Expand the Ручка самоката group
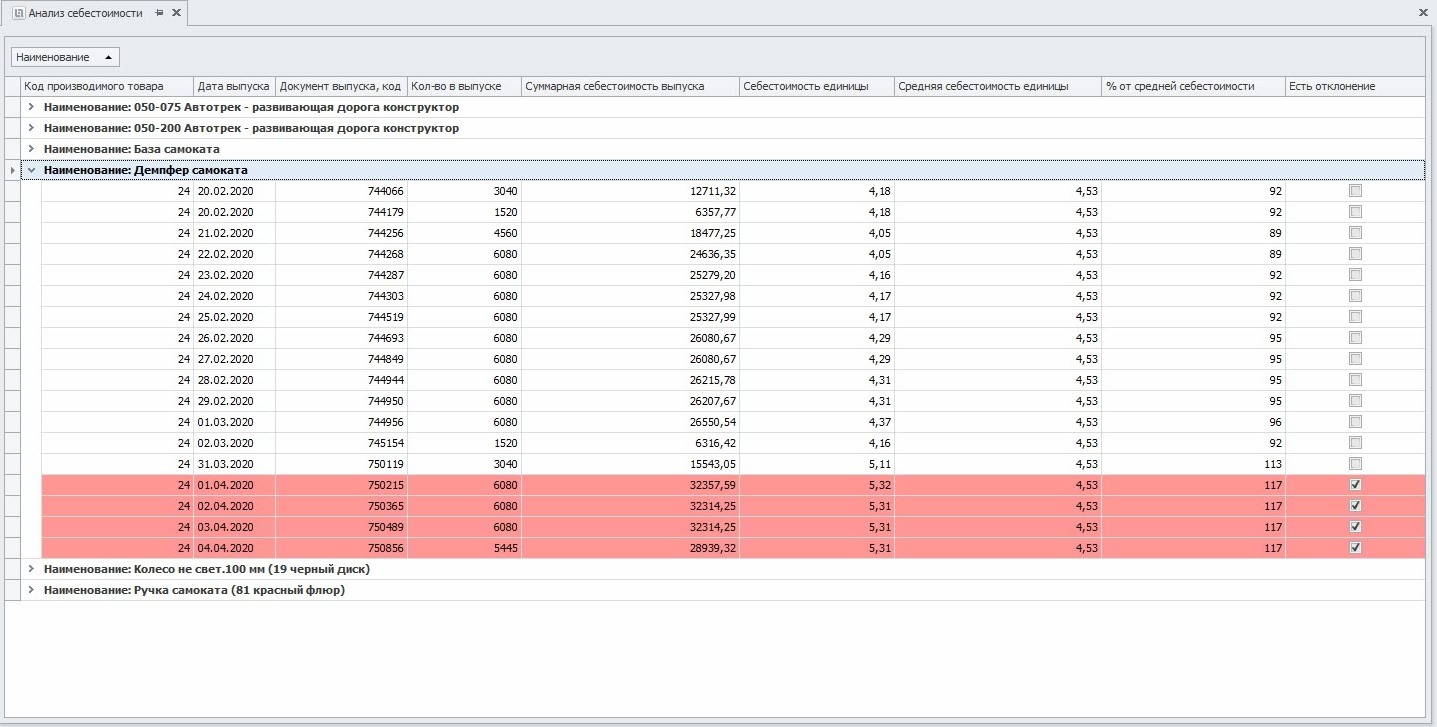The width and height of the screenshot is (1437, 727). pos(31,590)
